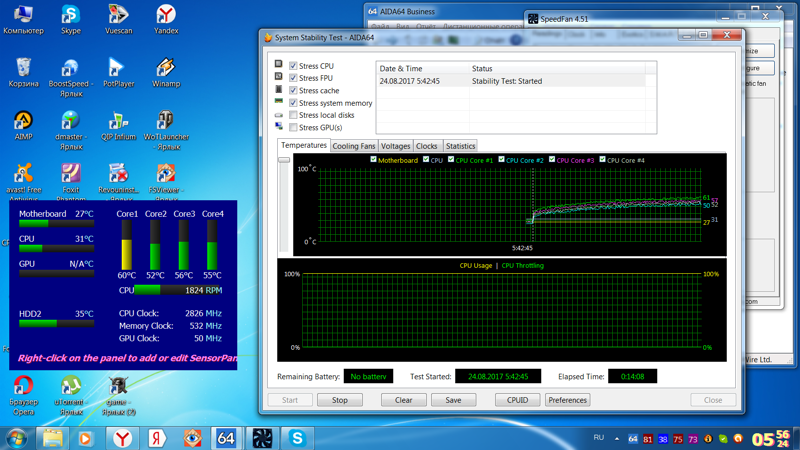This screenshot has height=450, width=800.
Task: Open the Clocks tab
Action: click(x=427, y=146)
